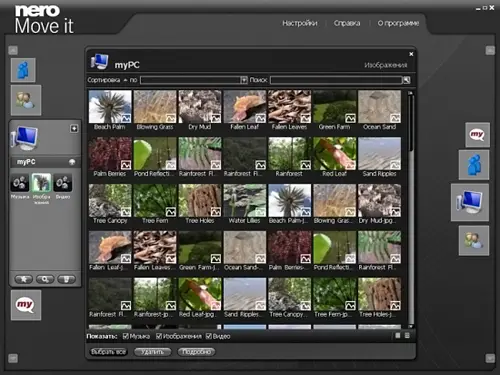Select the blue person device in right sidebar
Screen dimensions: 500x375
tap(474, 165)
